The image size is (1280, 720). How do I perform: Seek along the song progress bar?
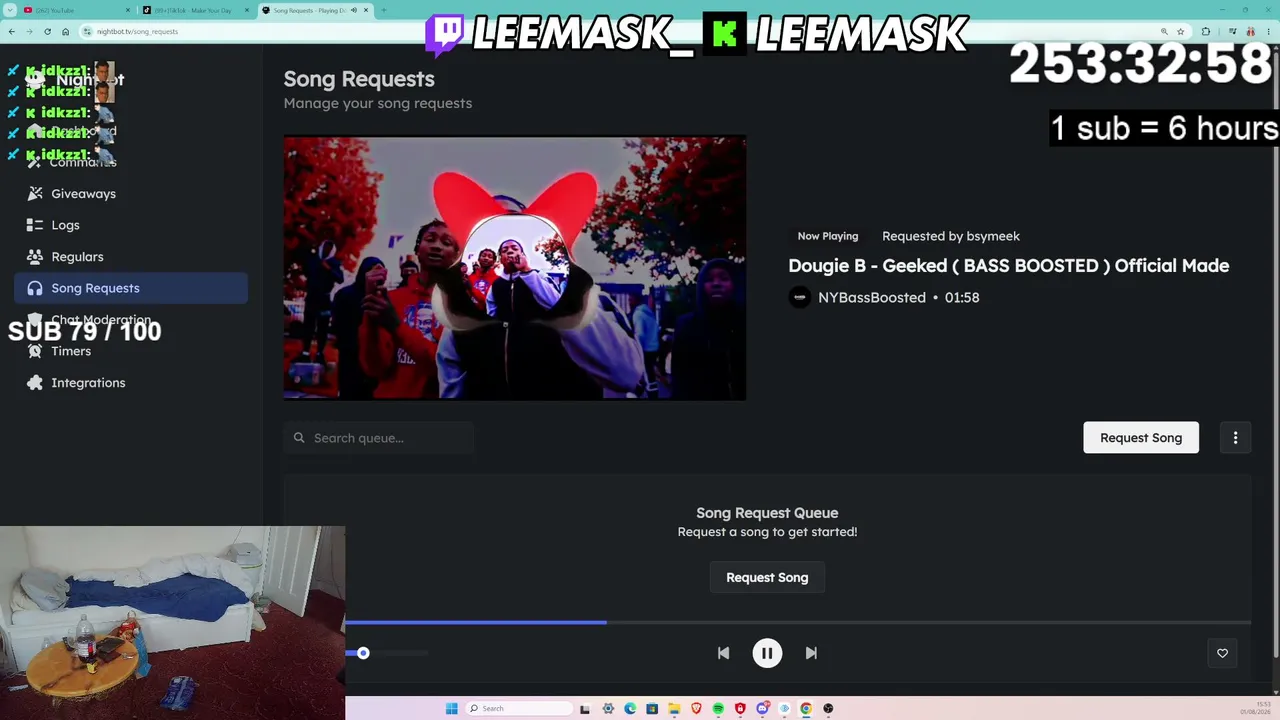click(798, 622)
